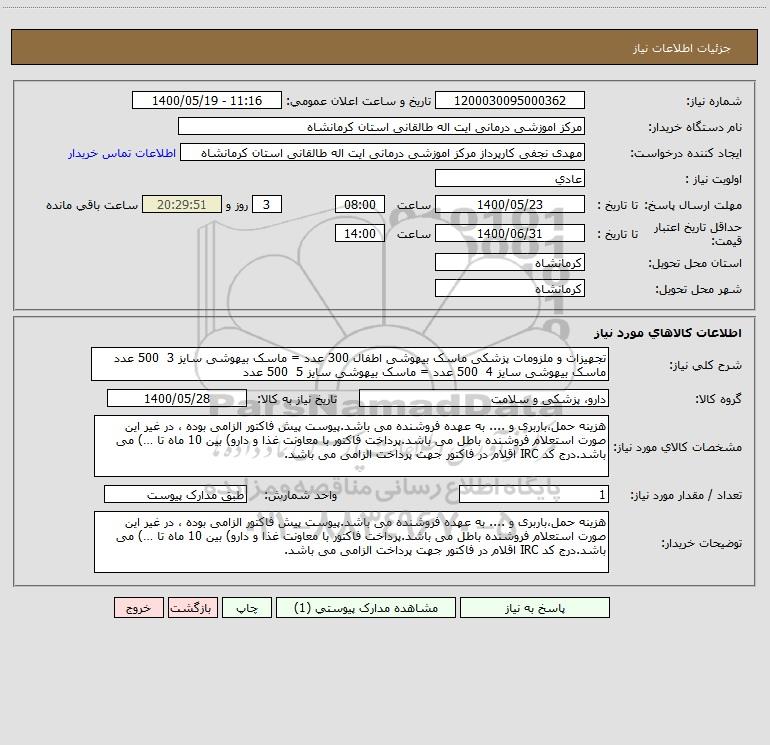Click the label ایجاد کننده درخواست
Screen dimensions: 770x745
pyautogui.click(x=686, y=154)
